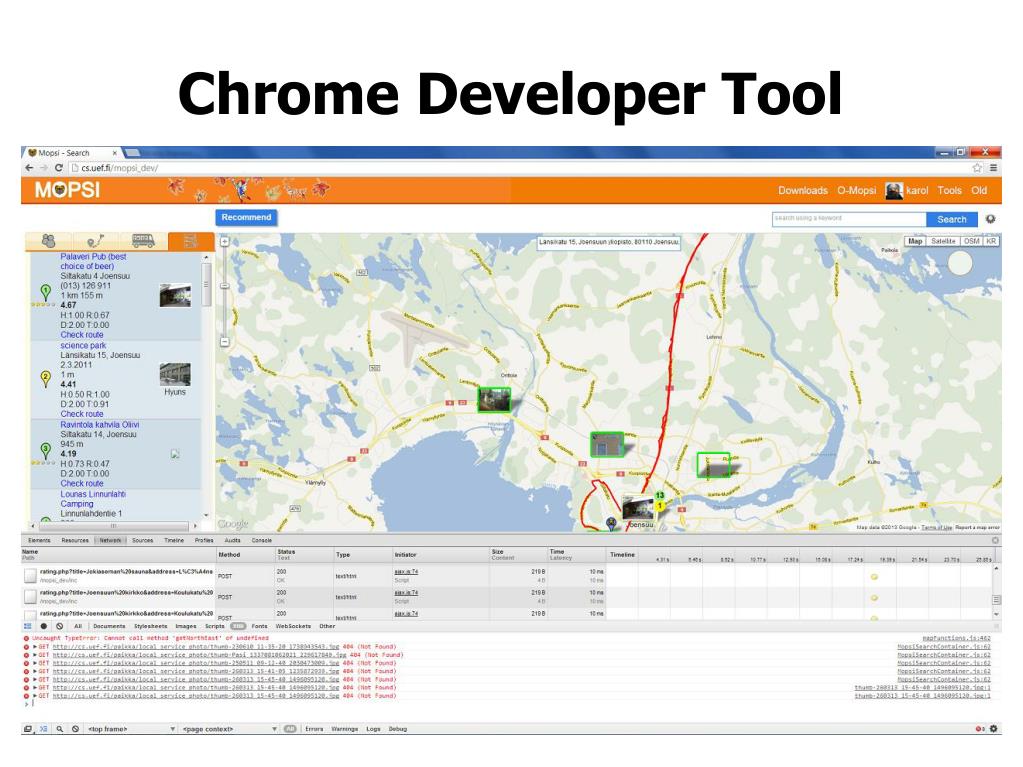Open the bus transport tab icon

pos(143,241)
